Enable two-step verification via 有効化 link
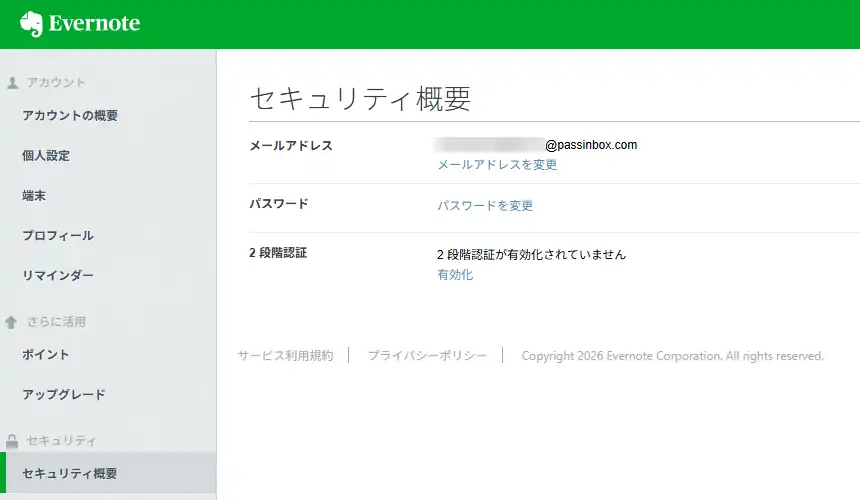This screenshot has width=860, height=500. click(x=455, y=275)
